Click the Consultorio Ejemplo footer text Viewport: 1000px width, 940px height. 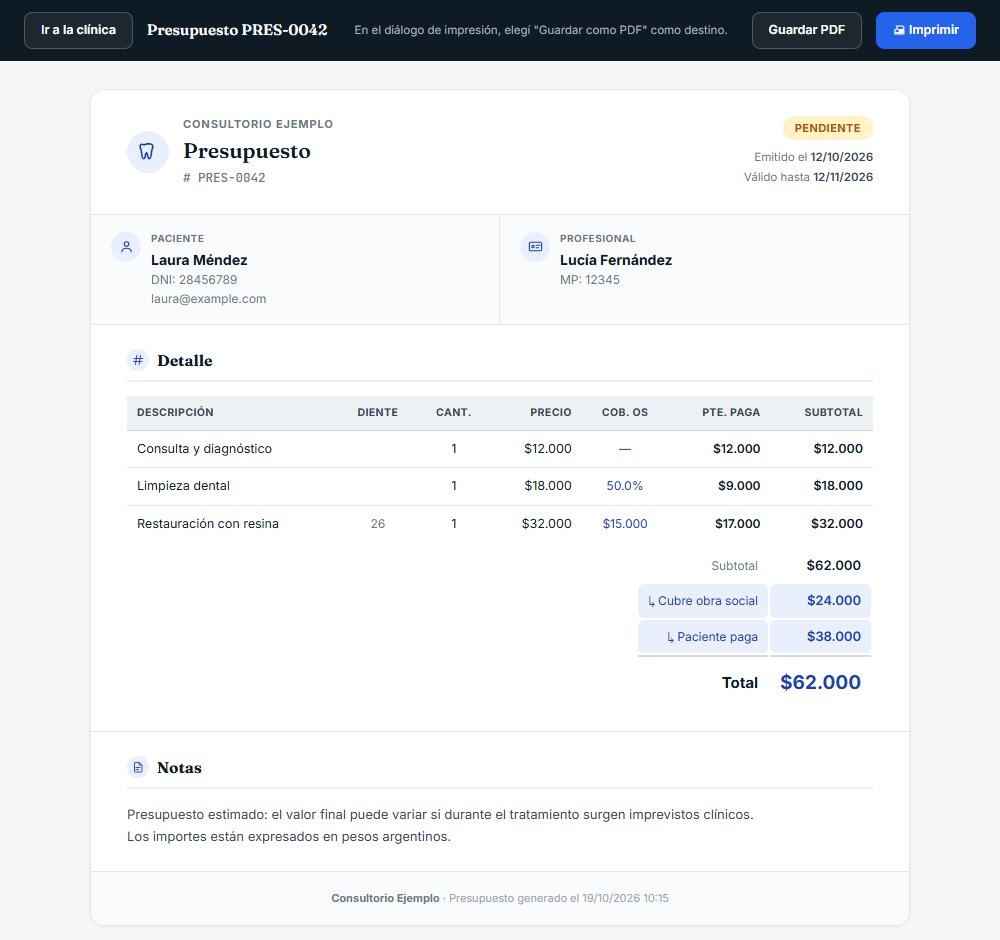click(x=385, y=898)
